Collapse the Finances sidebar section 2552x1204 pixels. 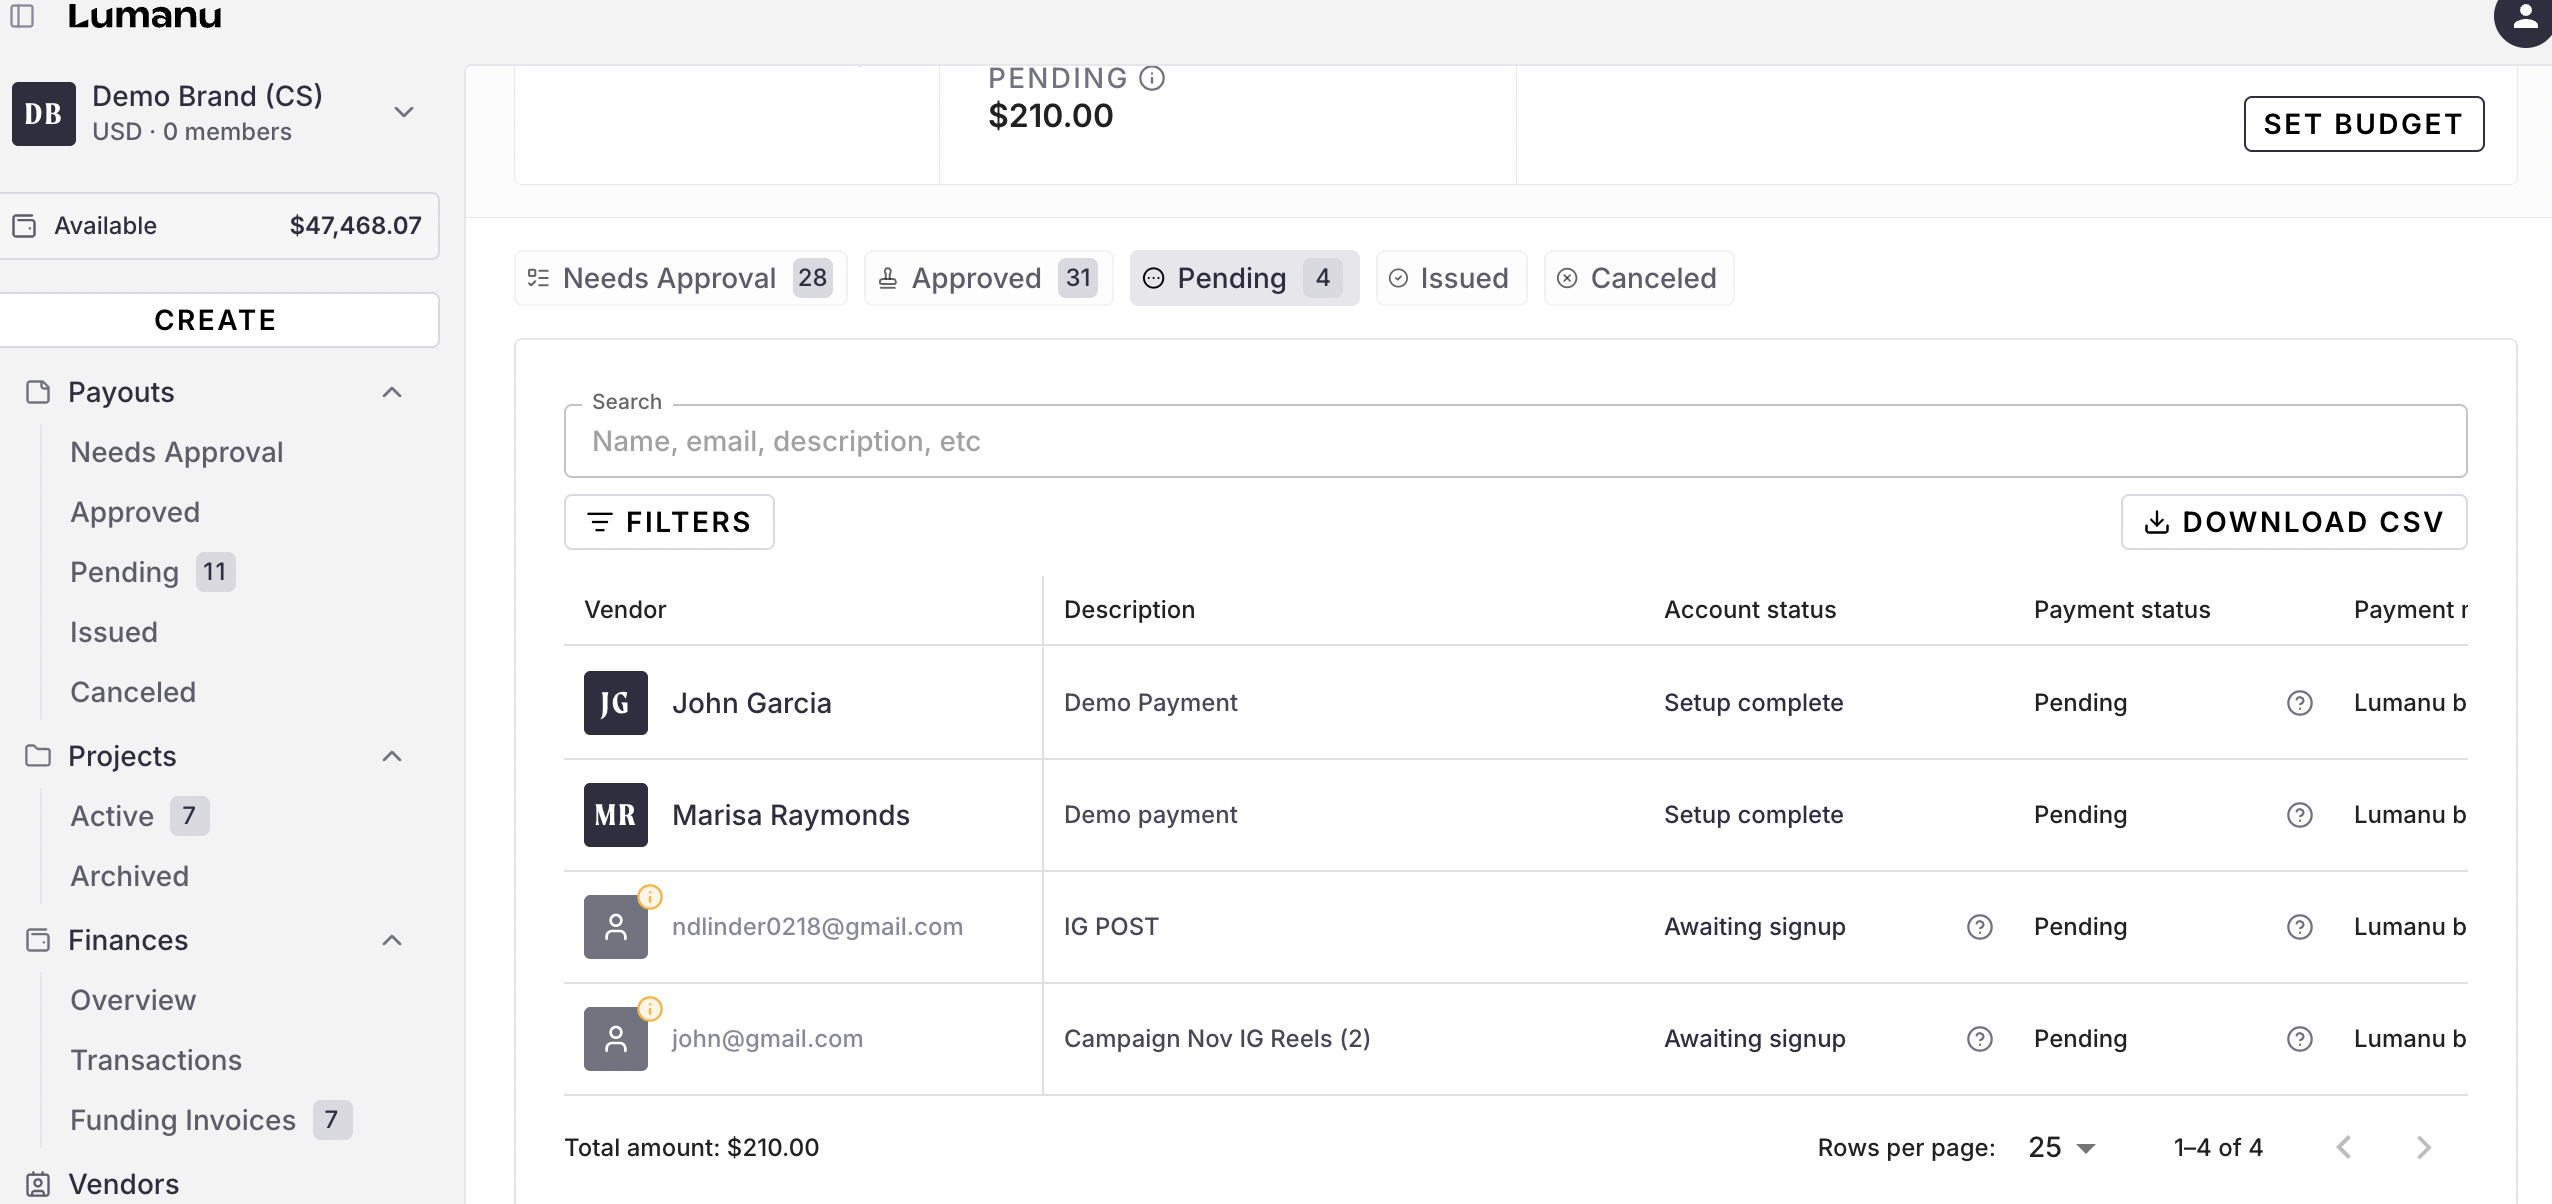[x=392, y=940]
